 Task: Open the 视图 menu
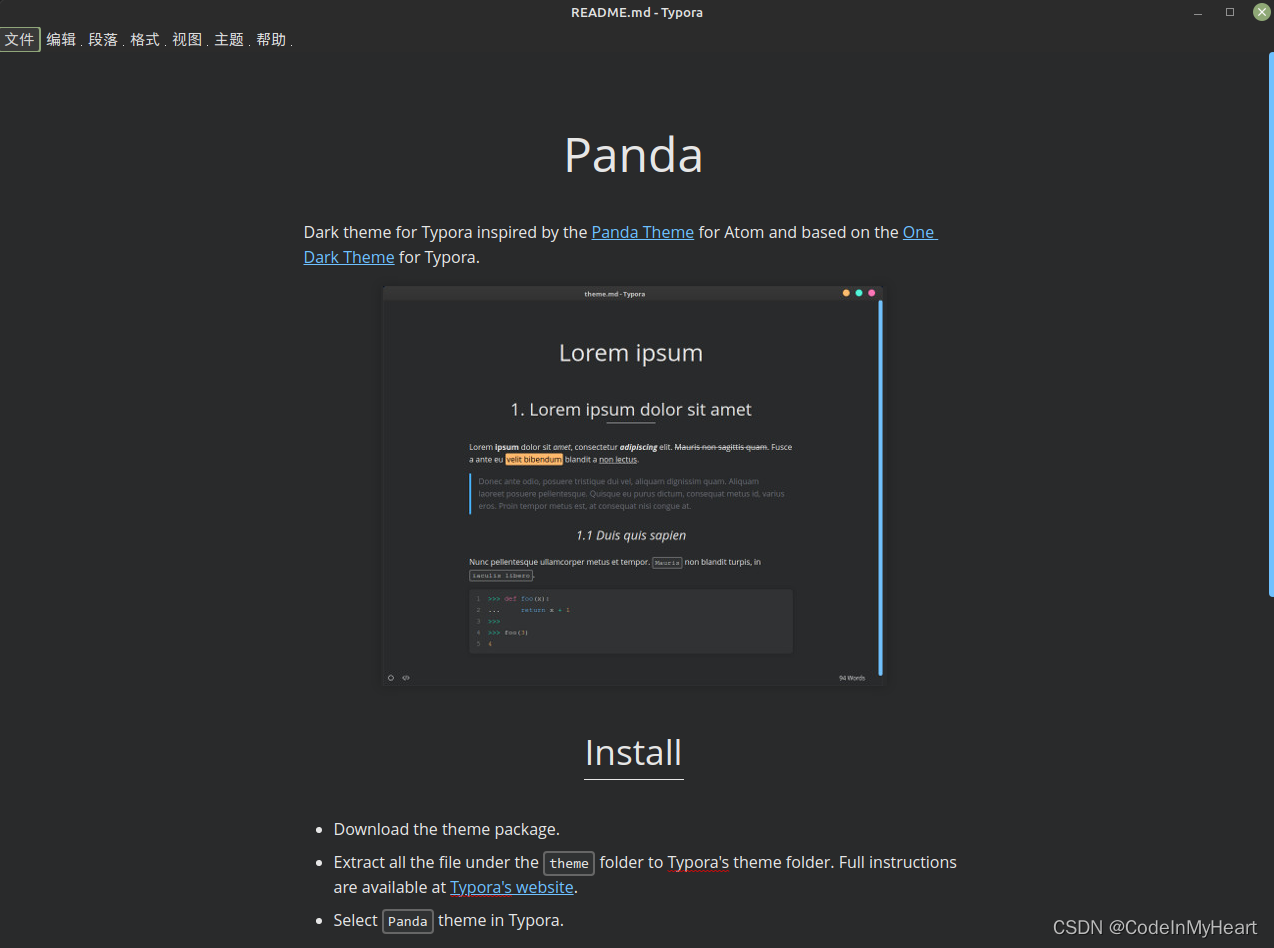click(187, 40)
